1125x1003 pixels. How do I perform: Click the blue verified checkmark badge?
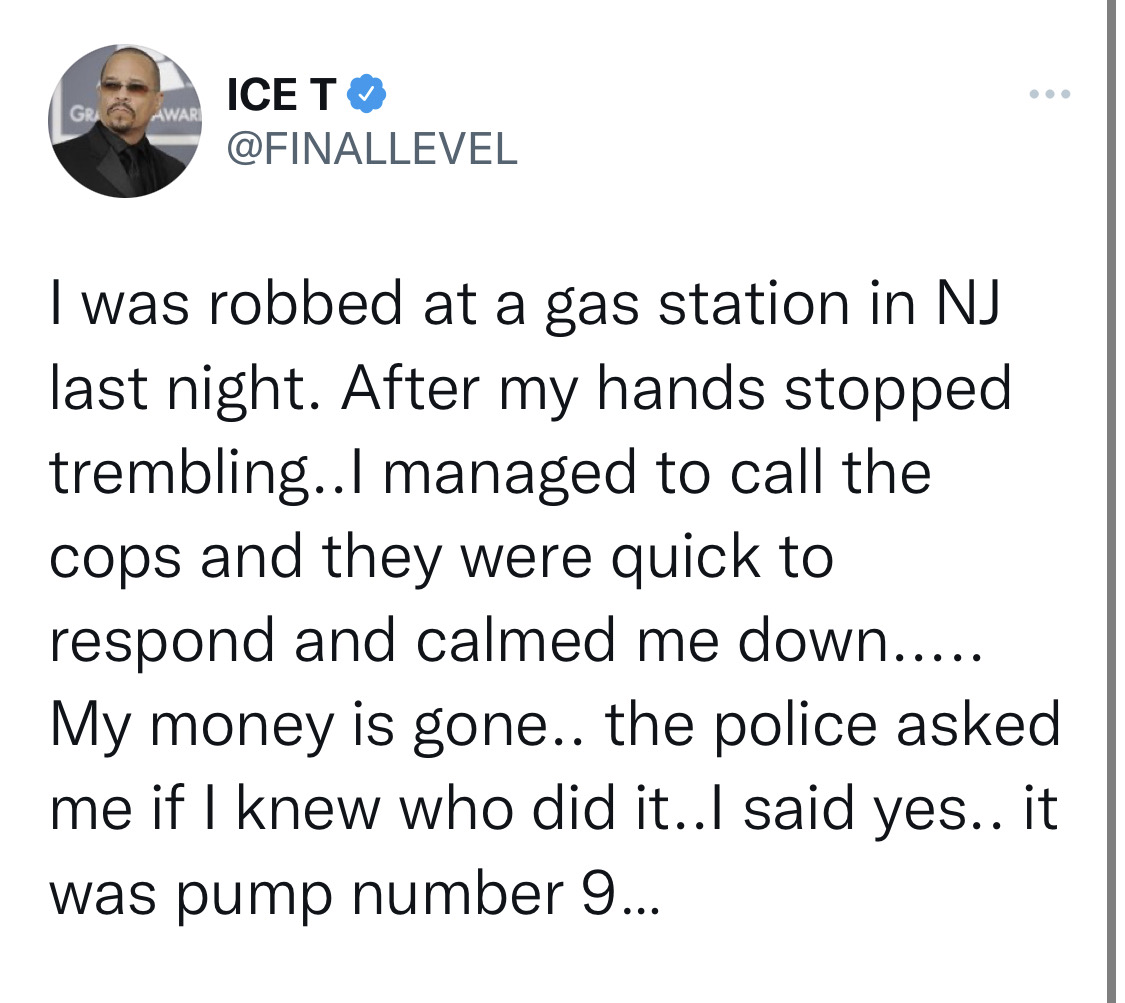pos(367,94)
